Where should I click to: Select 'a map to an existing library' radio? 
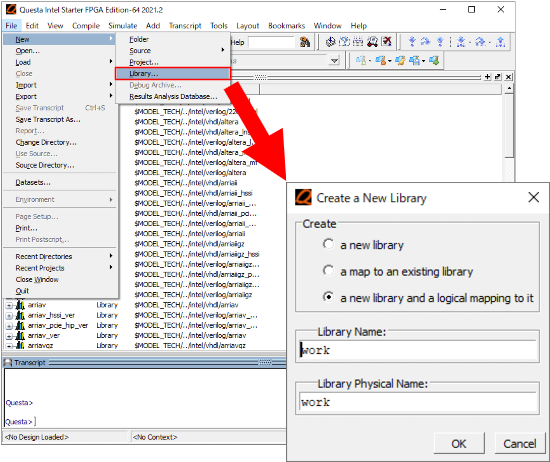pos(328,271)
